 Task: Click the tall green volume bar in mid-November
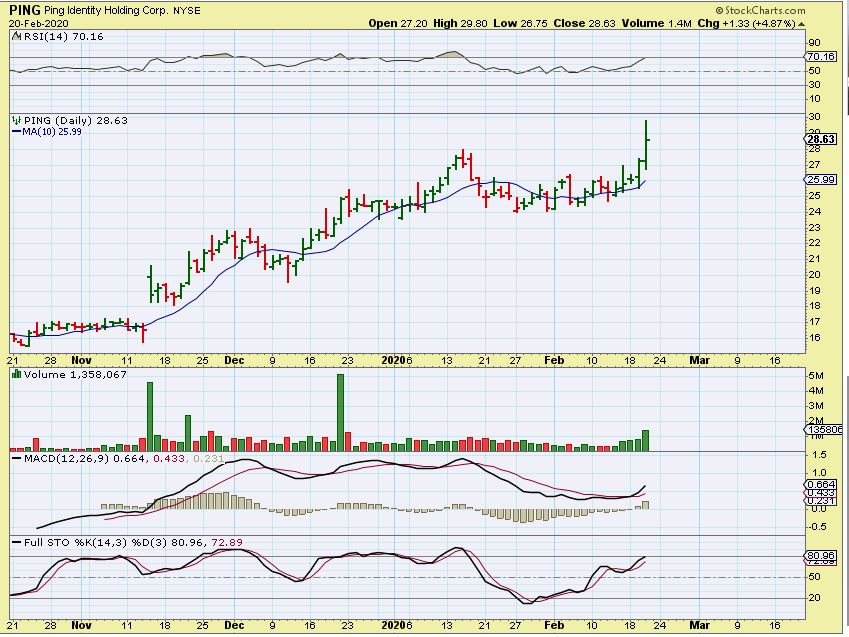tap(150, 417)
